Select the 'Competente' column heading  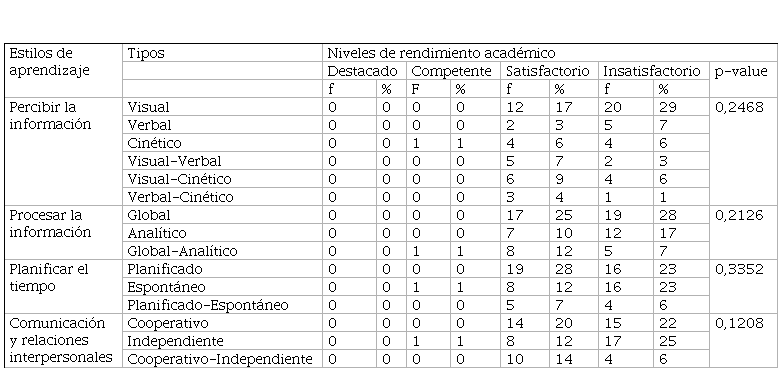[x=453, y=71]
